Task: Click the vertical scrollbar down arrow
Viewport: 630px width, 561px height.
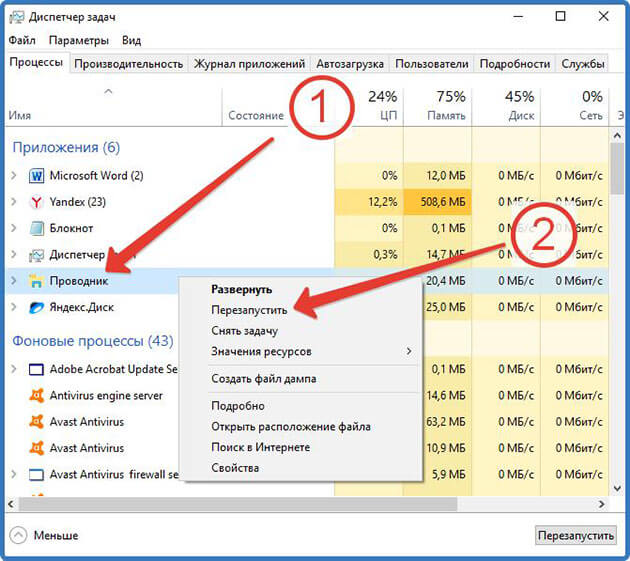Action: click(x=617, y=489)
